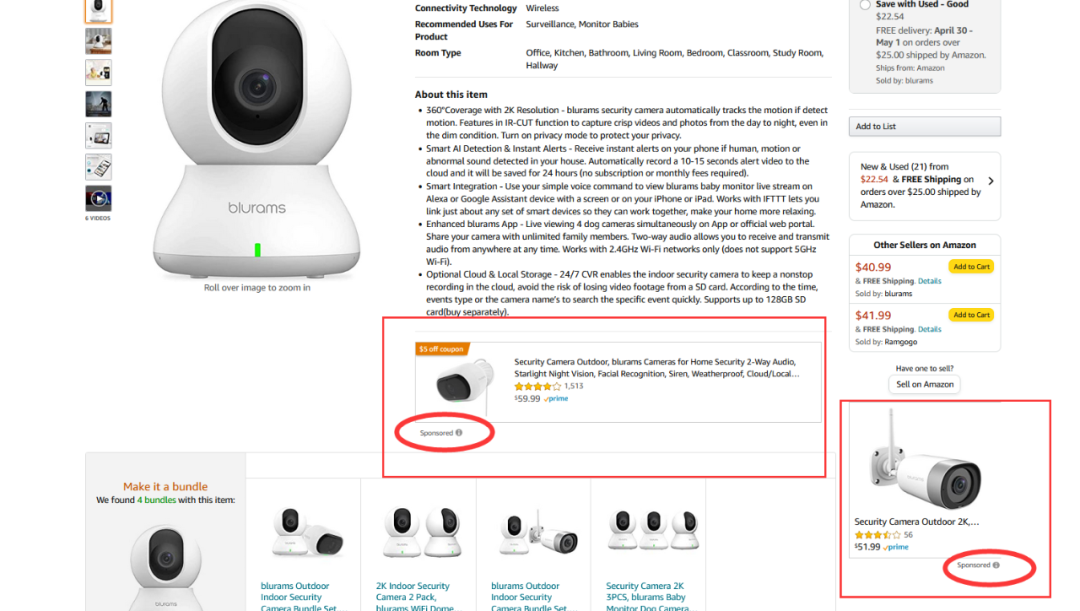Image resolution: width=1080 pixels, height=611 pixels.
Task: Add the $40.99 blurams offer to cart
Action: coord(971,267)
